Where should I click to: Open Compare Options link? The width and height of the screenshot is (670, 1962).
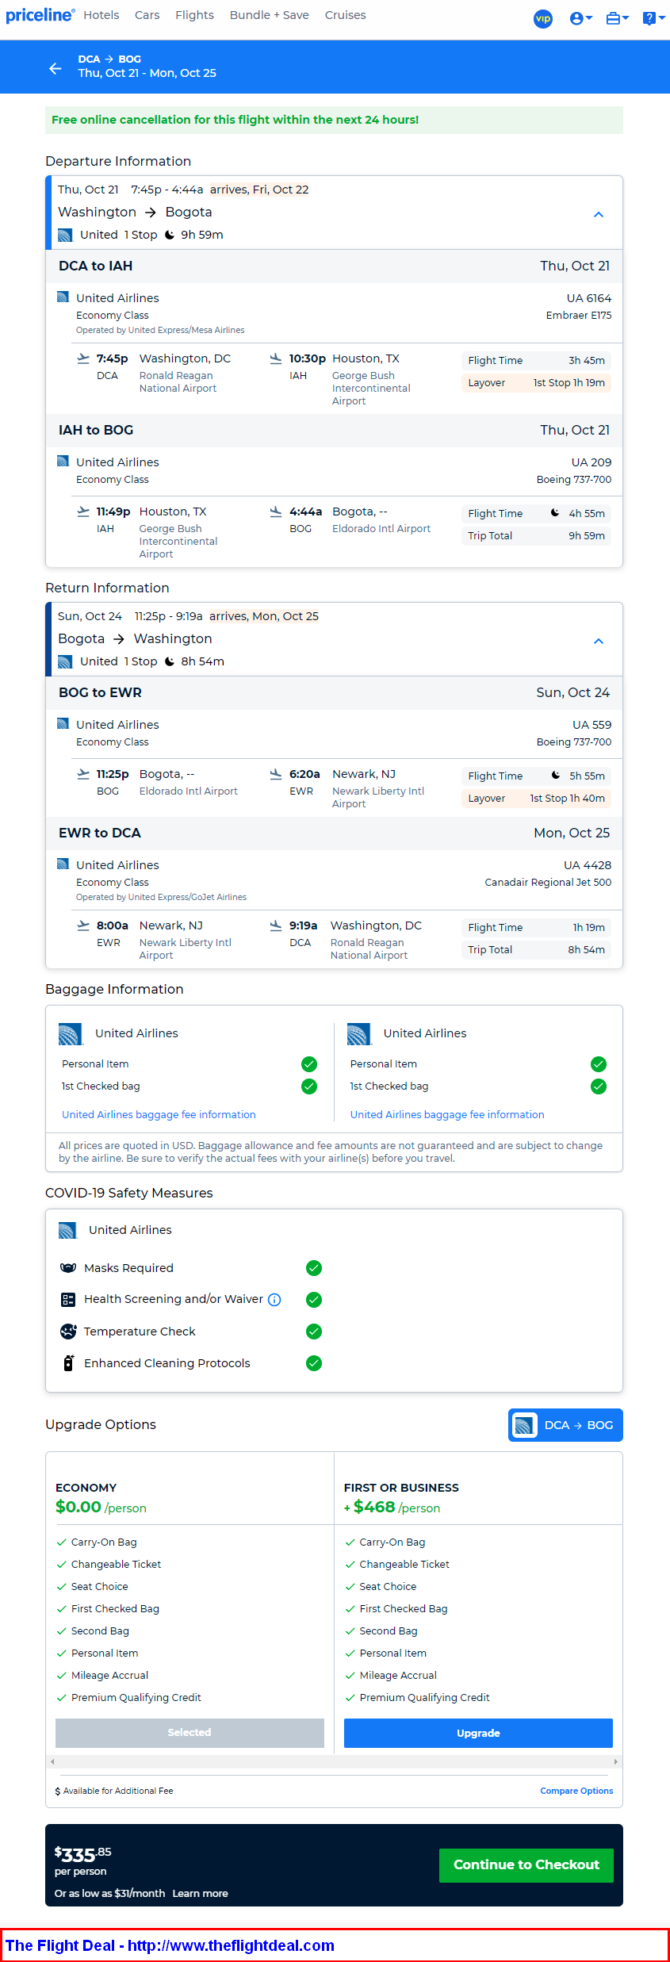point(577,1791)
